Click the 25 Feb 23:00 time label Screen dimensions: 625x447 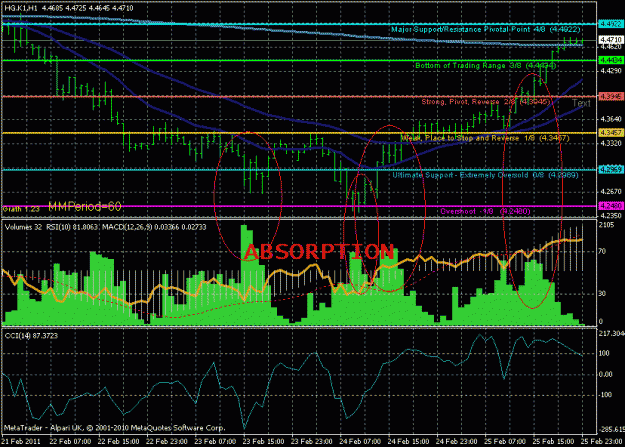click(601, 441)
